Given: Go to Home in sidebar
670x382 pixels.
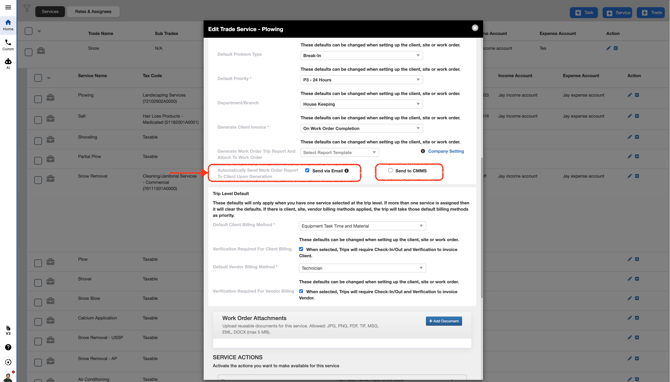Looking at the screenshot, I should pyautogui.click(x=8, y=25).
